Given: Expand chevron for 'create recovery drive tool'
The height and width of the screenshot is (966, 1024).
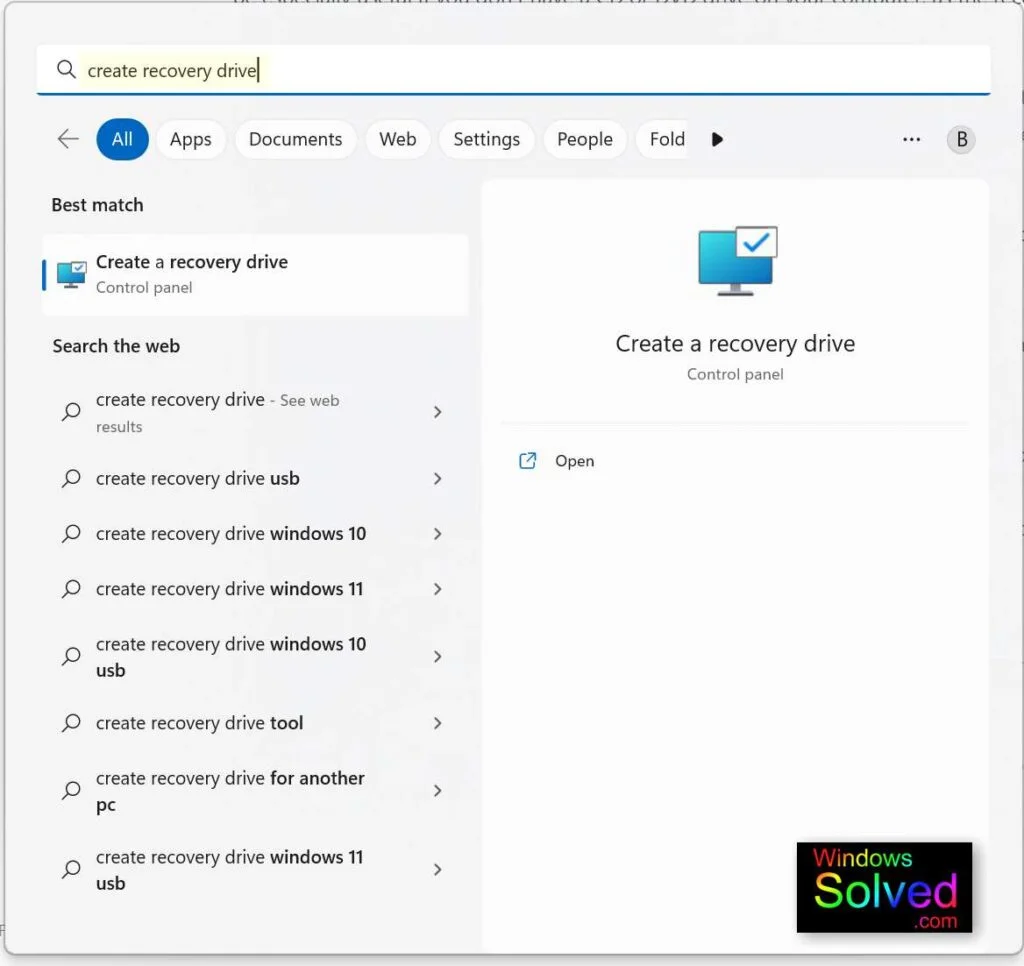Looking at the screenshot, I should point(438,723).
